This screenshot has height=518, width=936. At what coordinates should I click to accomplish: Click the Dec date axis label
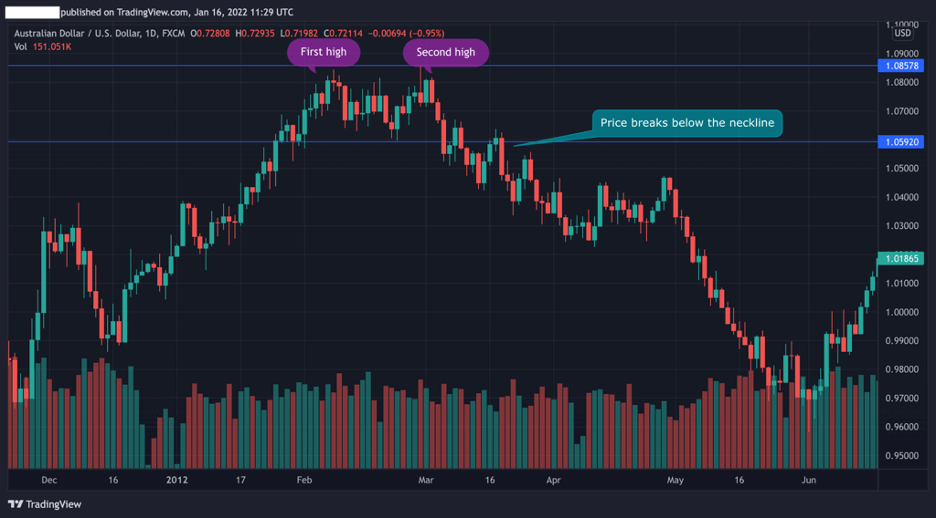point(49,480)
